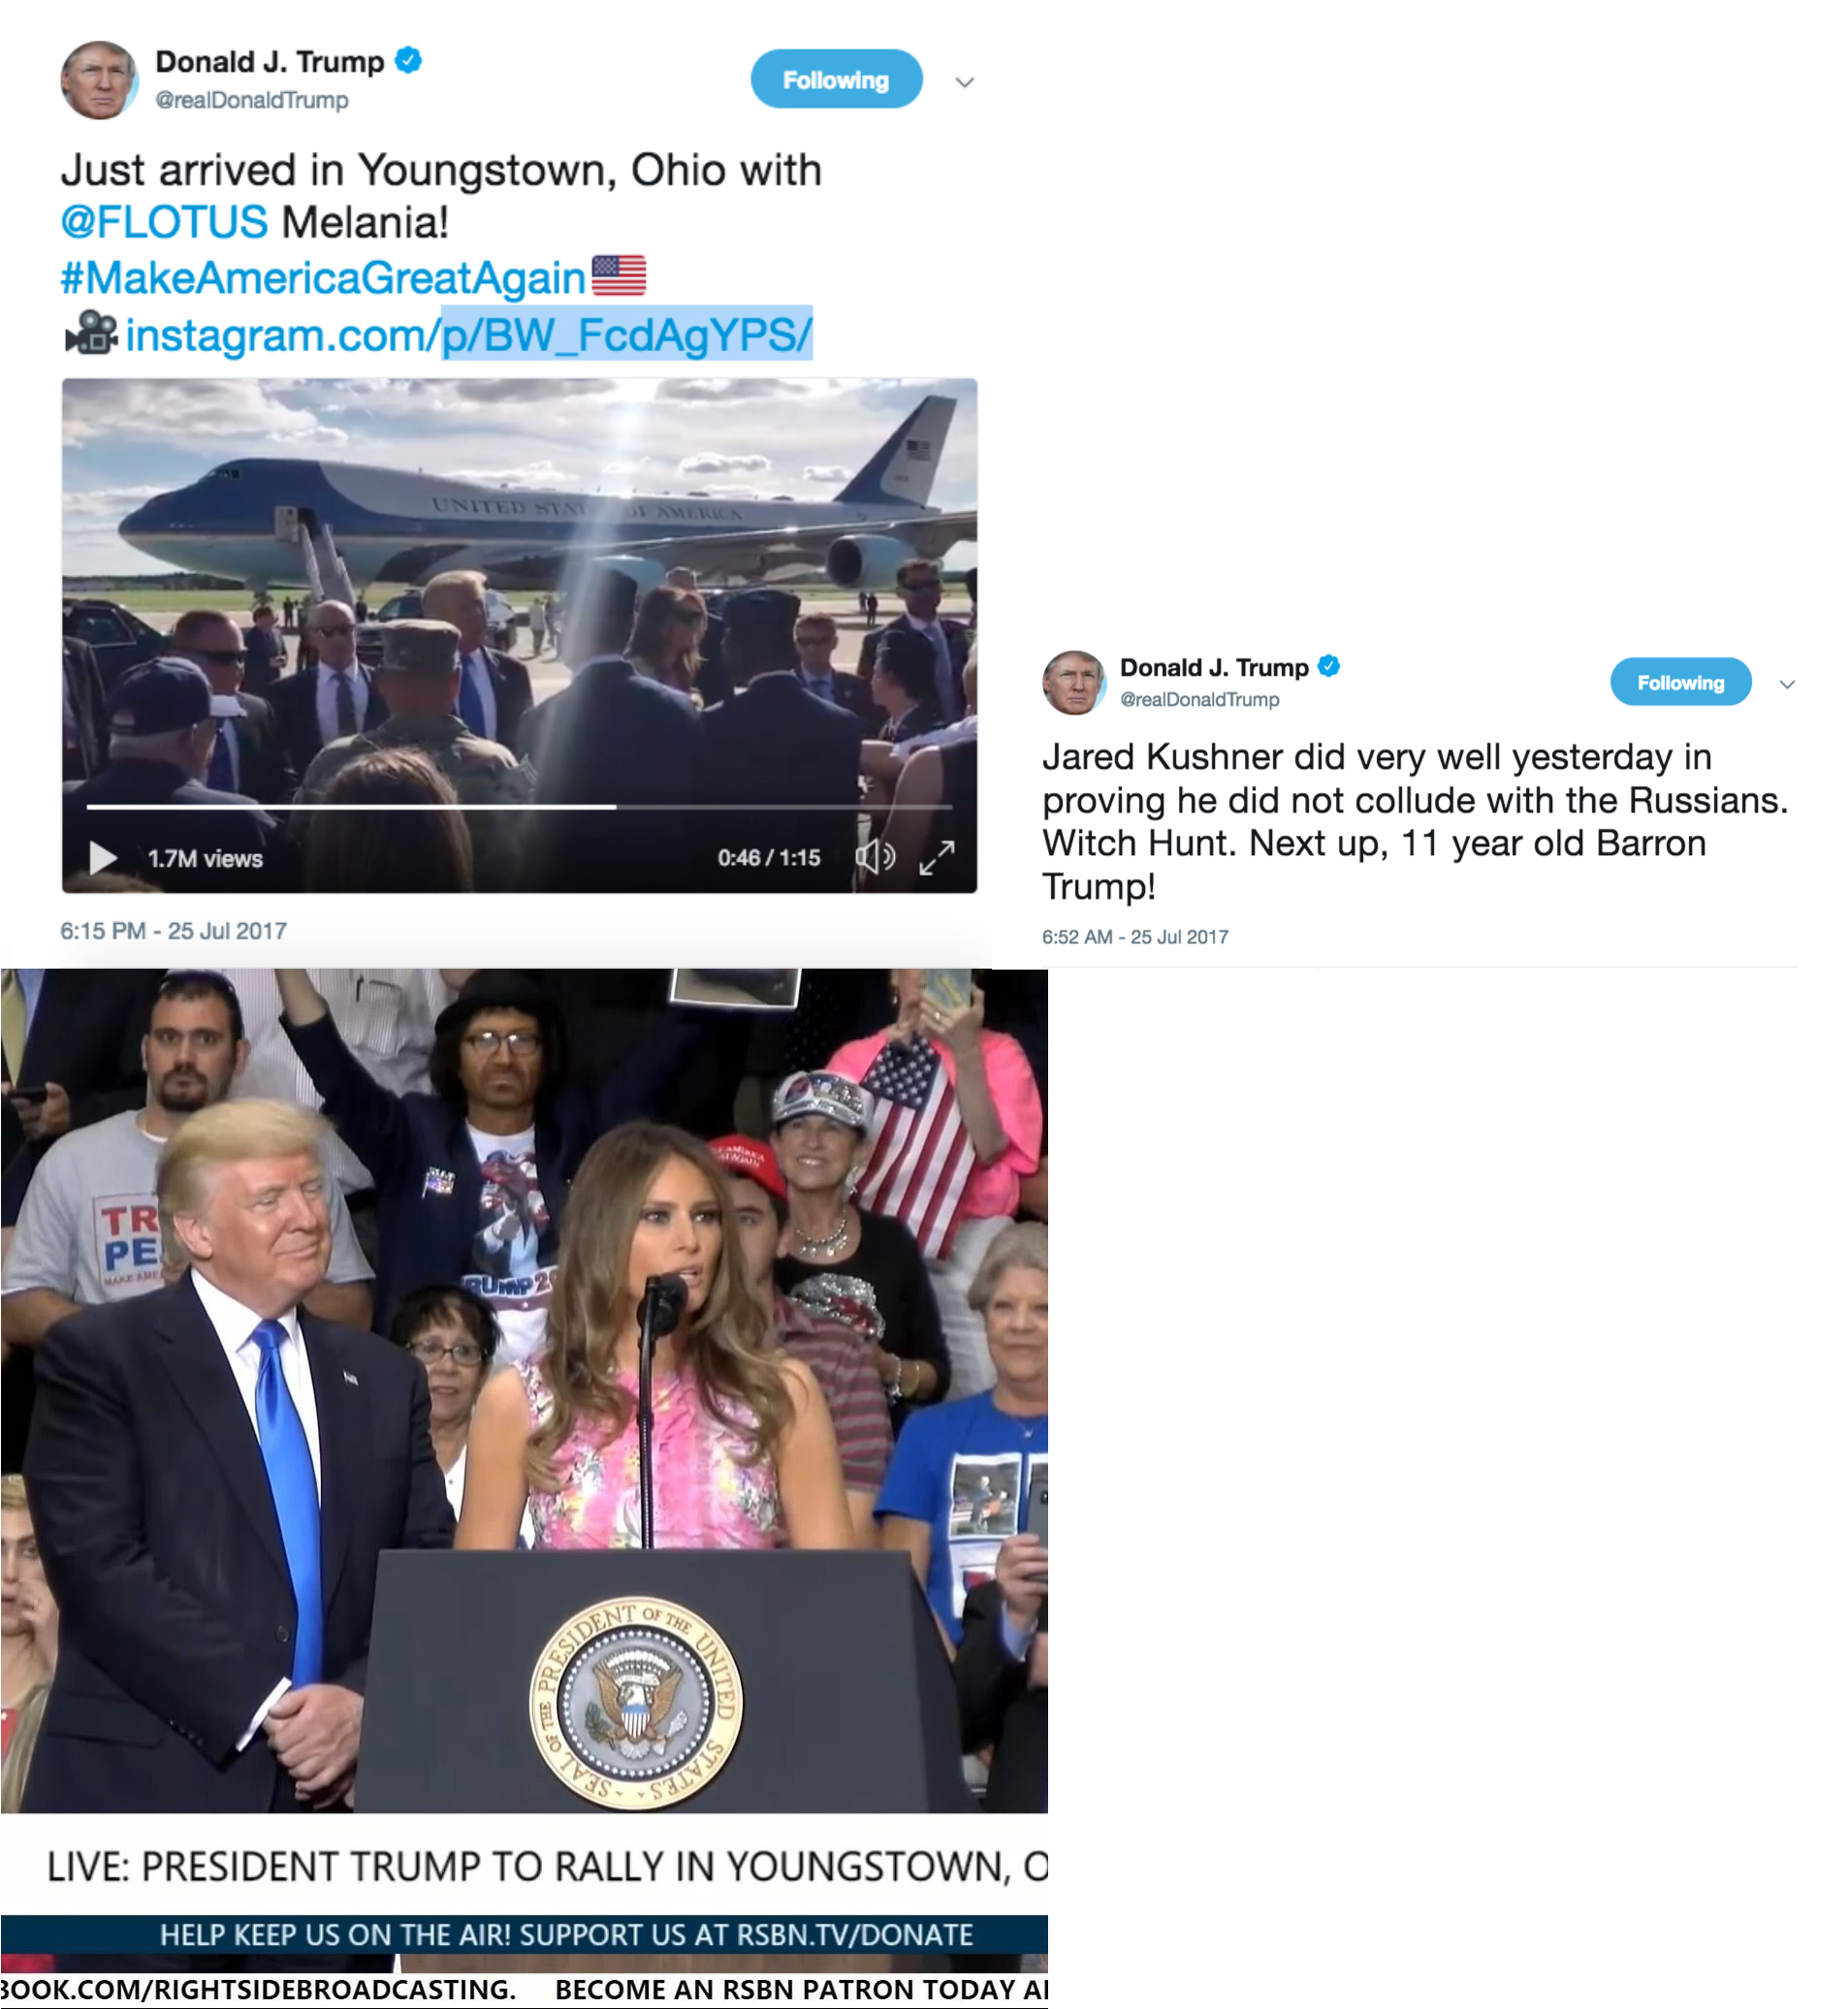This screenshot has height=2009, width=1848.
Task: Open the 6:15 PM - 25 Jul 2017 timestamp
Action: pos(174,931)
